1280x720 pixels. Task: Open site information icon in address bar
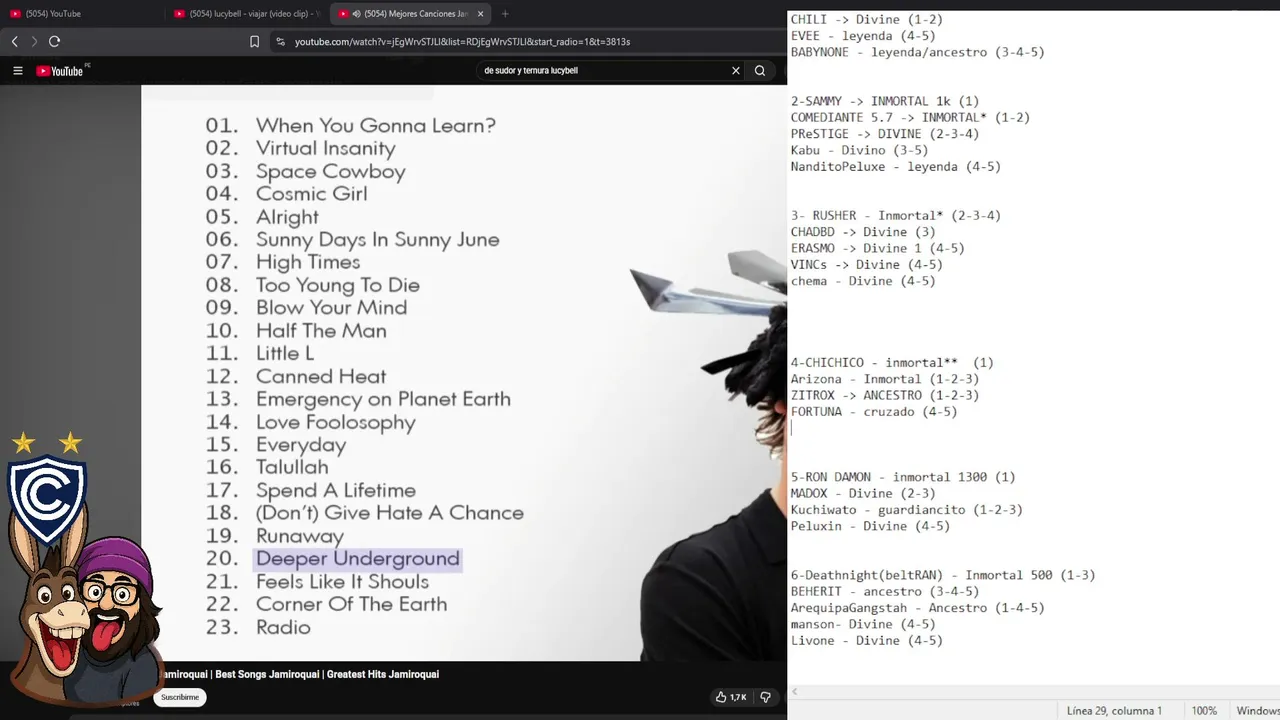(x=280, y=41)
